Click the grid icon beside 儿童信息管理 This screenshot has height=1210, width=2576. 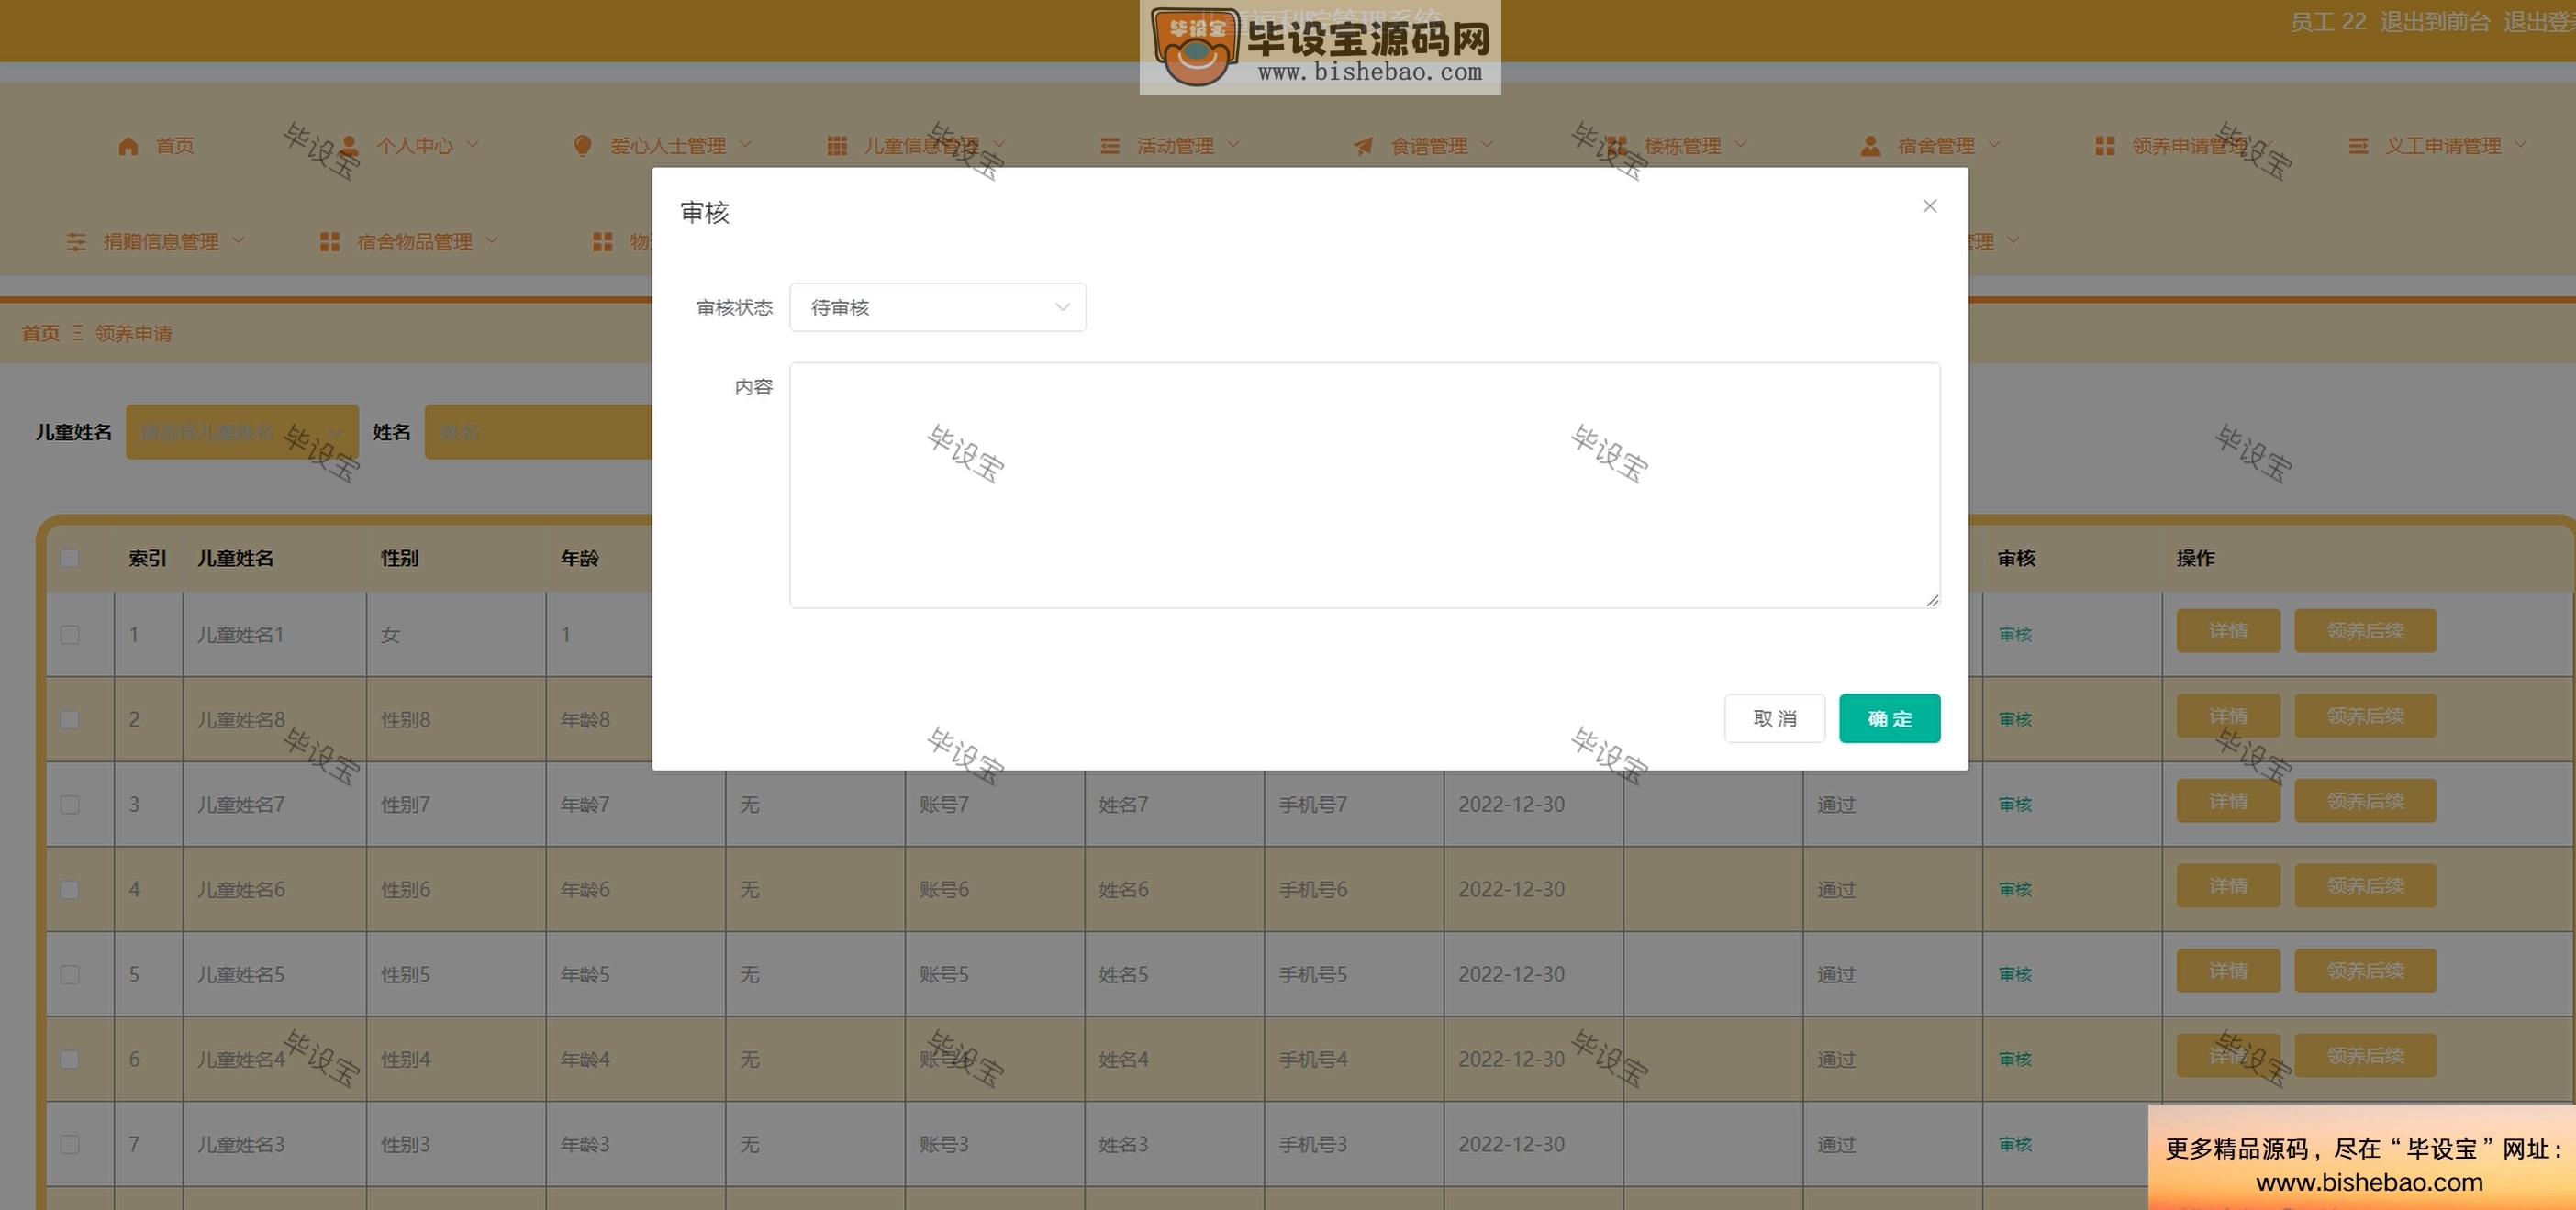point(837,146)
